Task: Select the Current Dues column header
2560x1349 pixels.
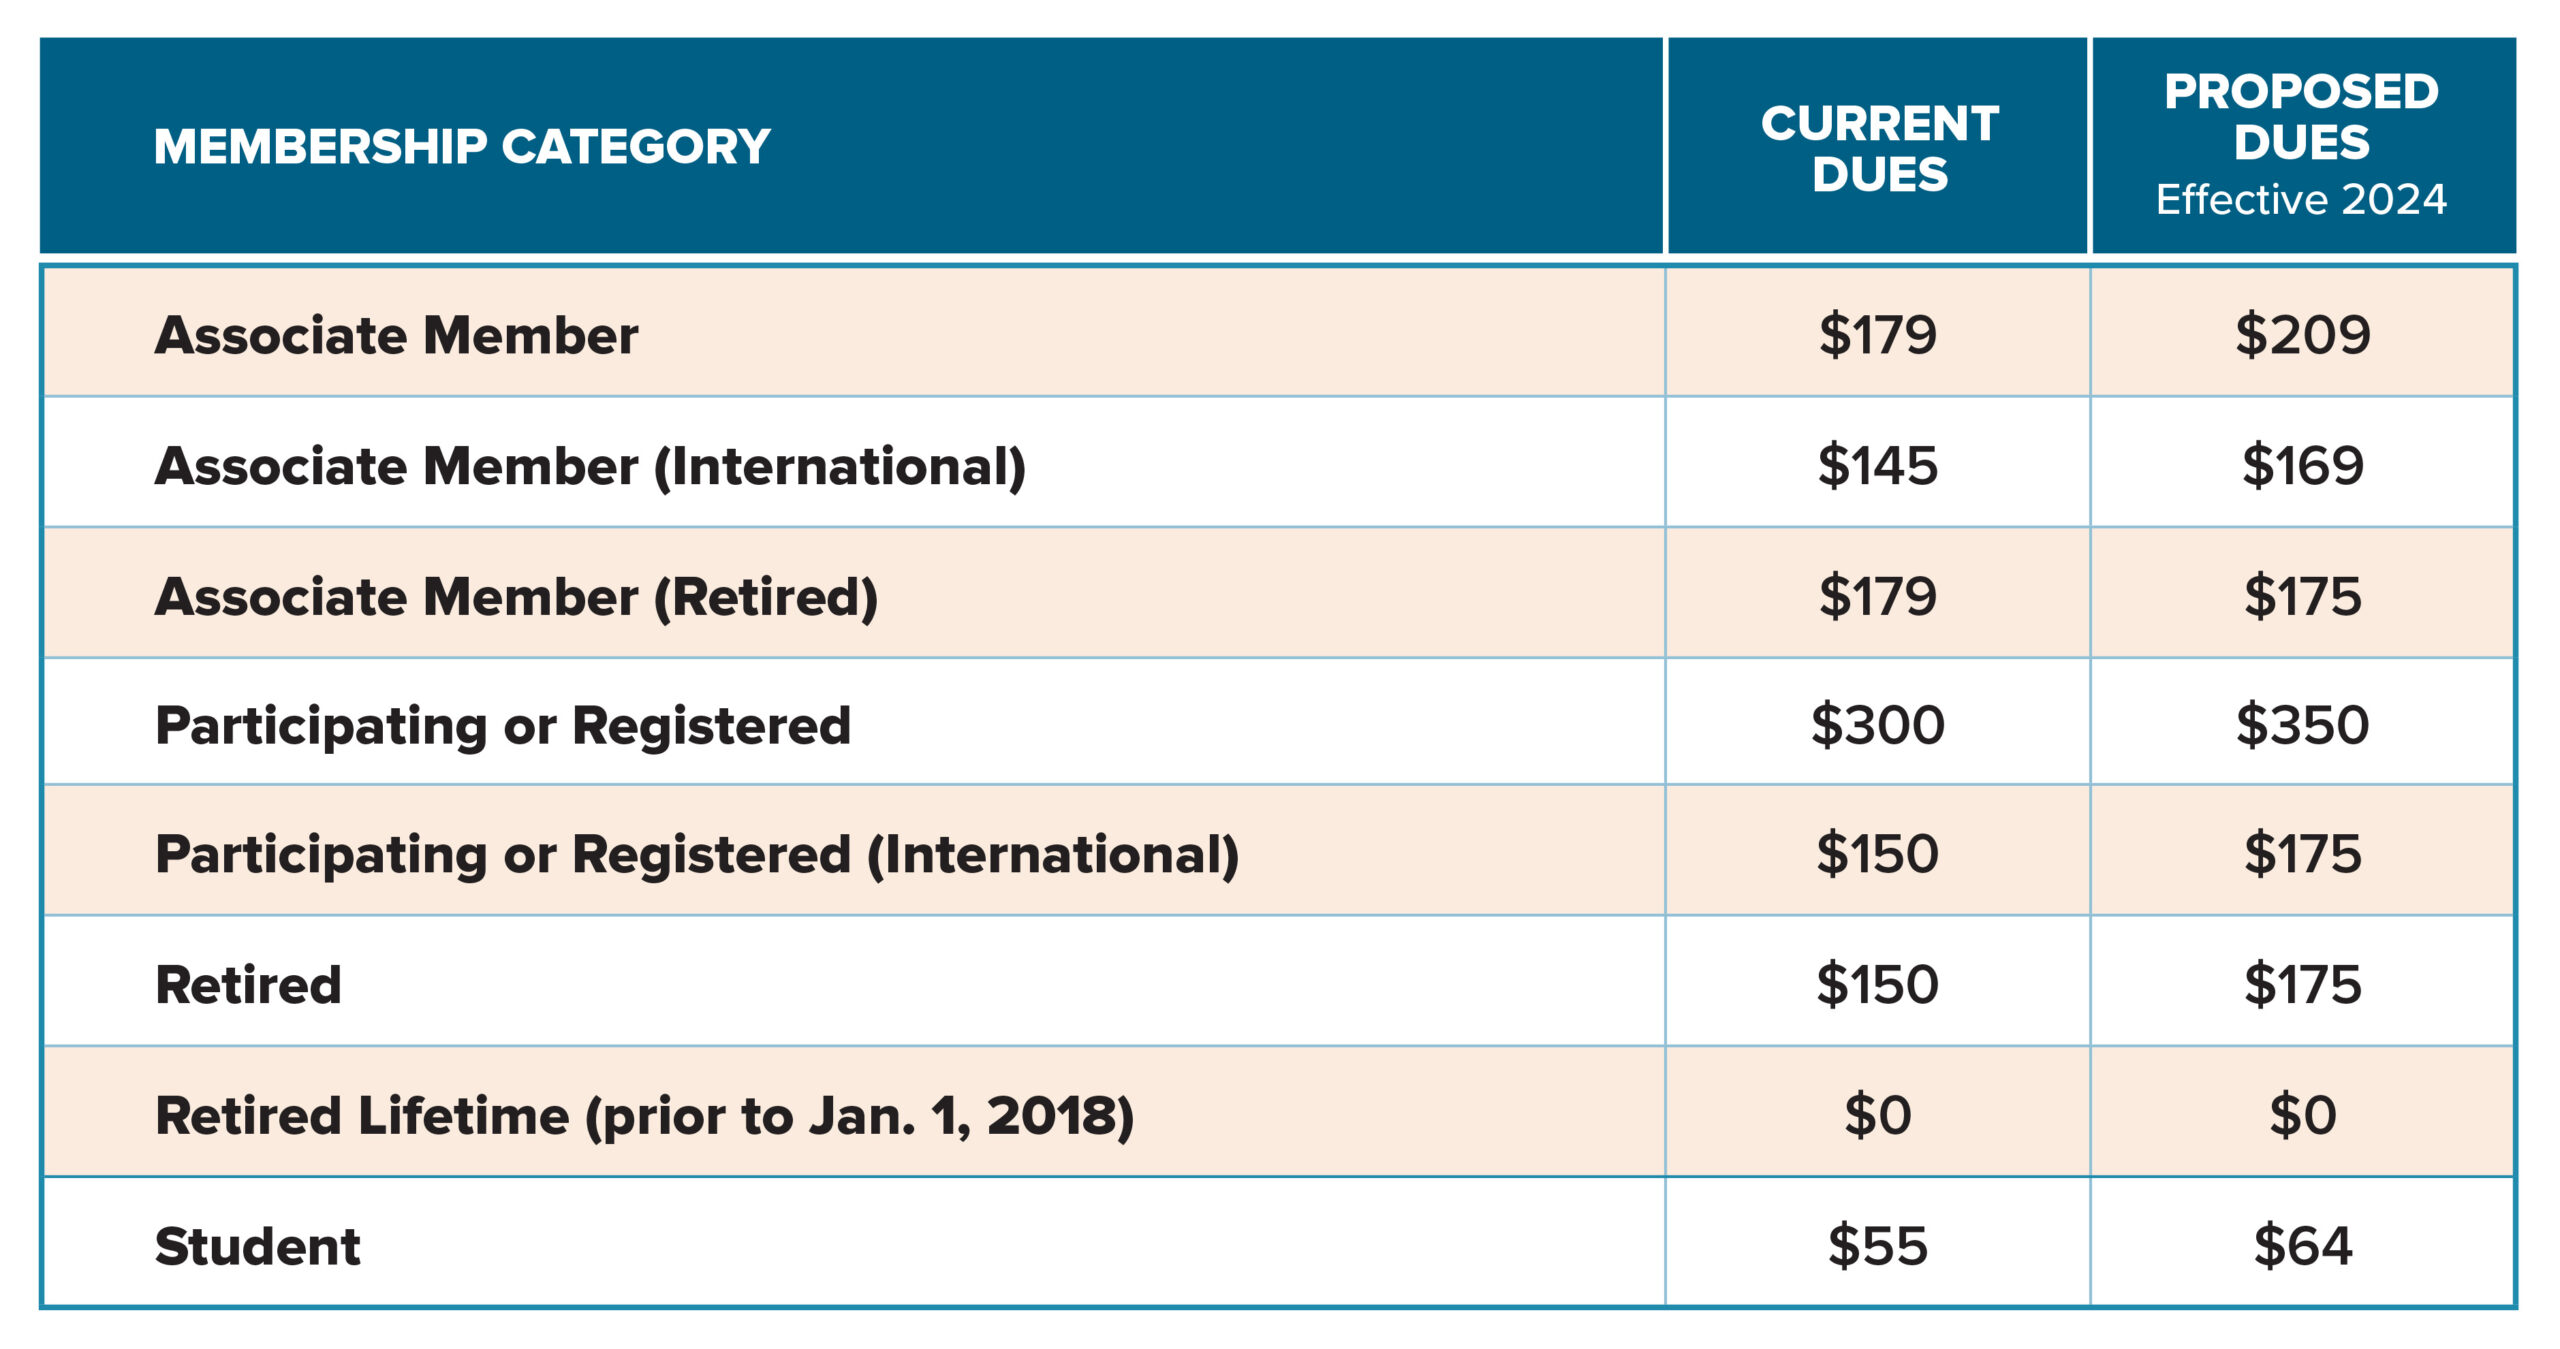Action: click(1879, 148)
